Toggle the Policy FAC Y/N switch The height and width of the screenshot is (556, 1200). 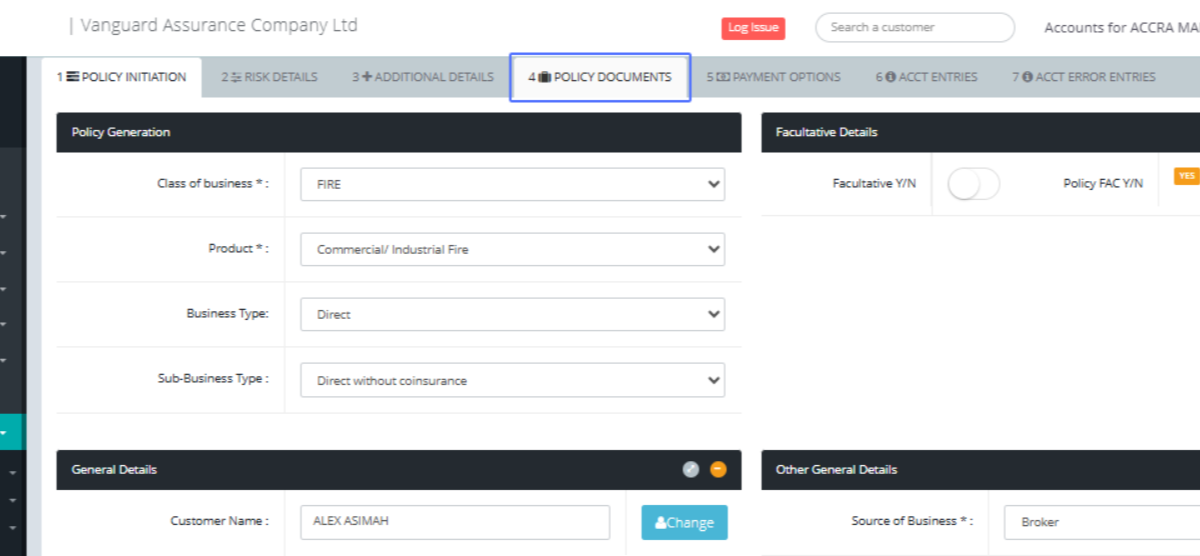pos(1186,176)
